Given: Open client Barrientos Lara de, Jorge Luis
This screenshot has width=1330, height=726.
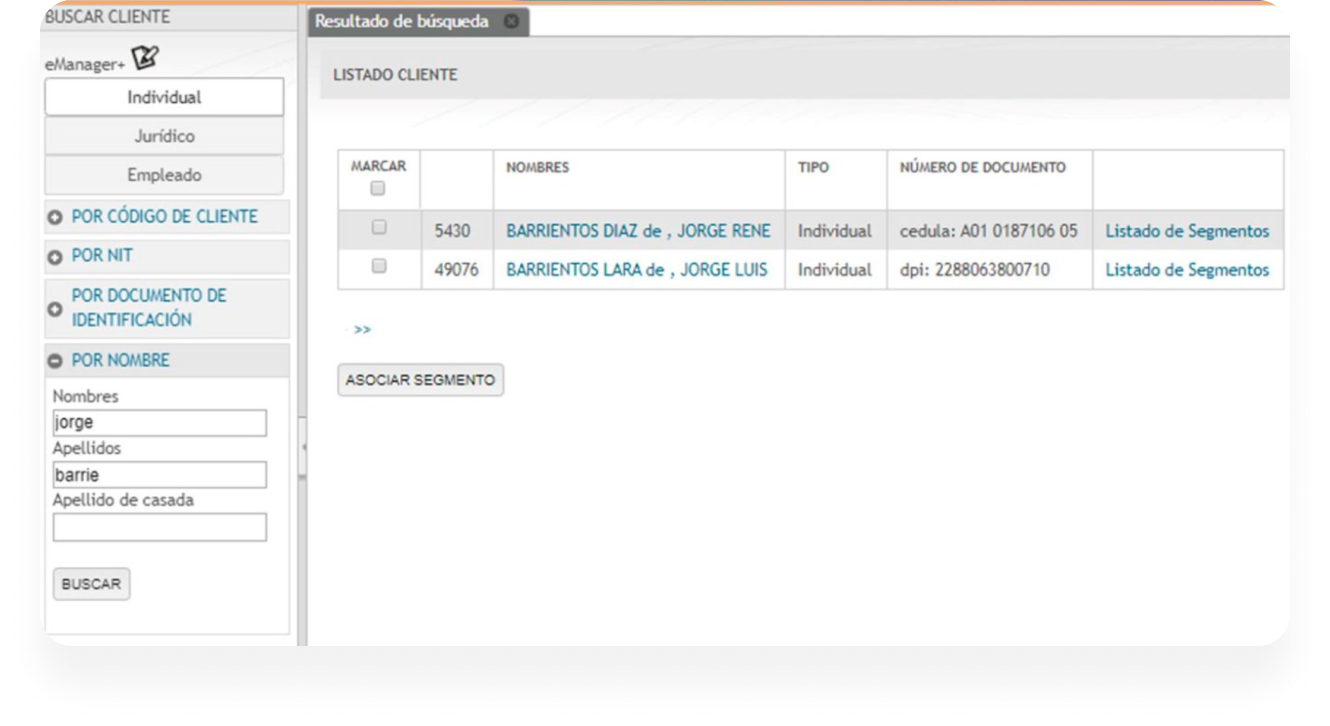Looking at the screenshot, I should [637, 270].
